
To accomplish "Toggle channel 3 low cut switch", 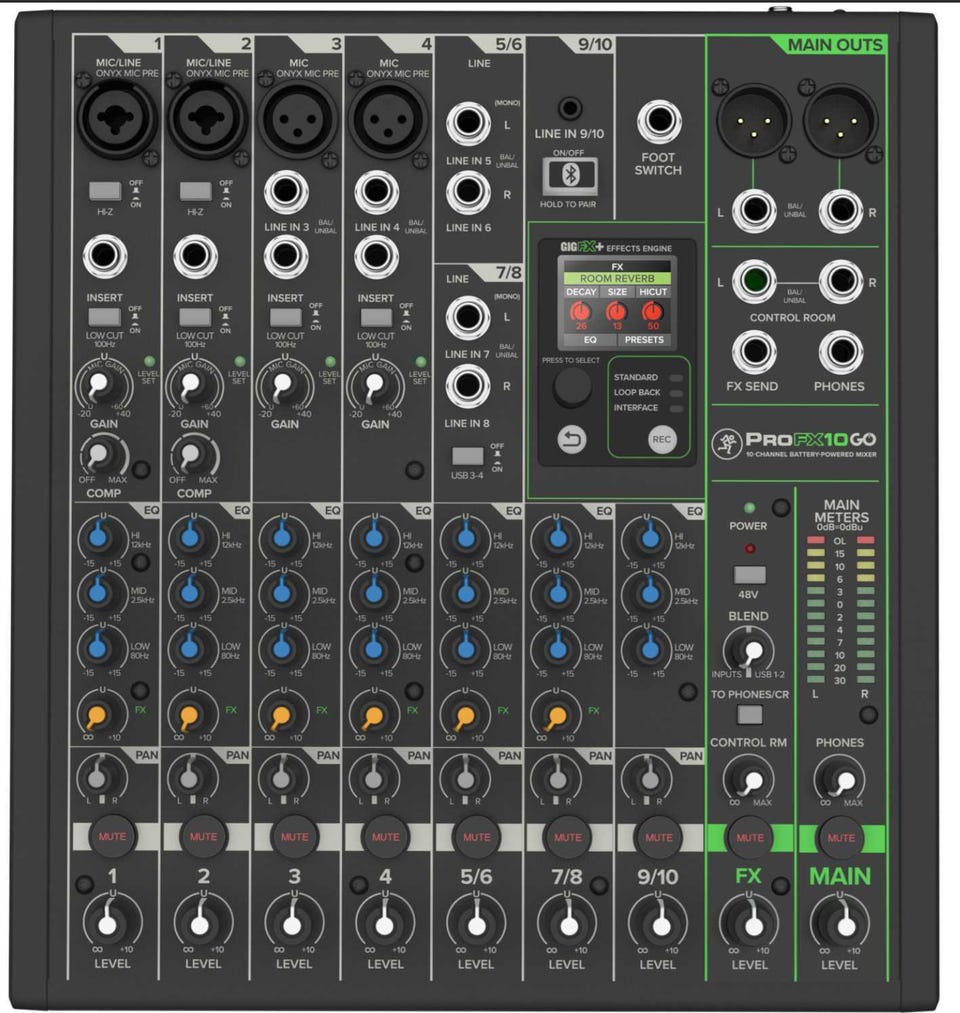I will tap(286, 317).
